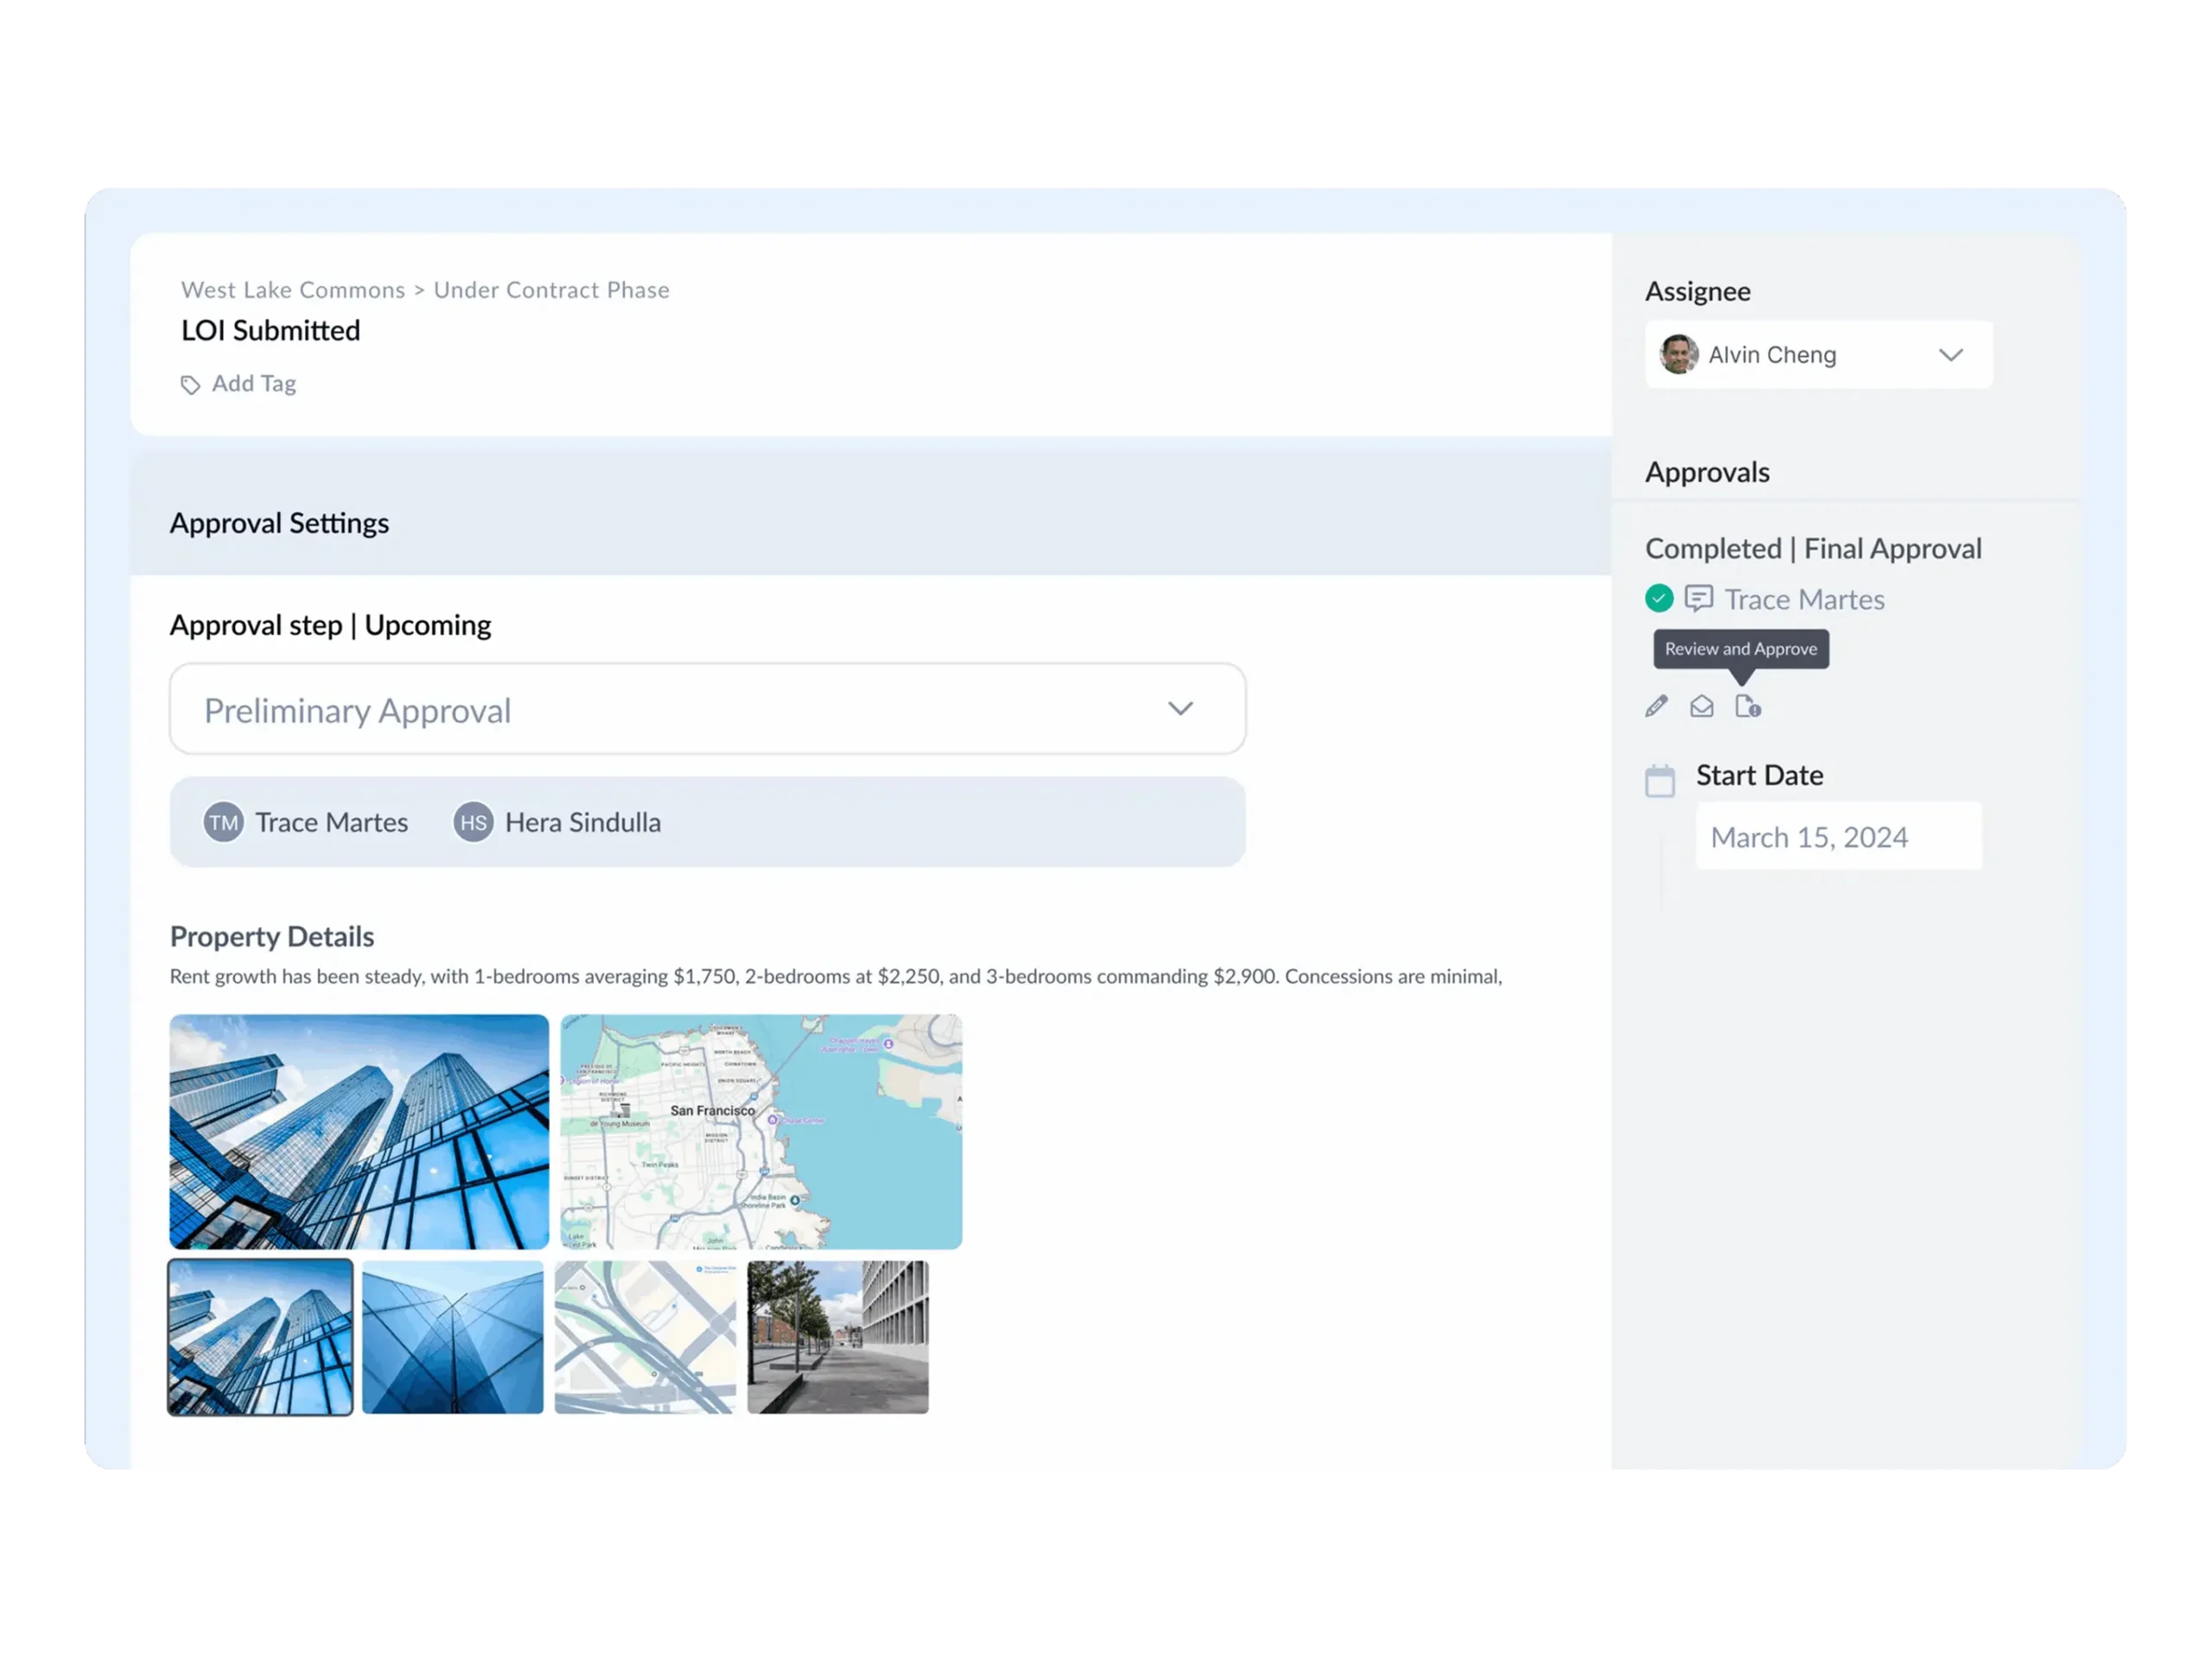Viewport: 2212px width, 1659px height.
Task: Click the Review and Approve tooltip
Action: 1741,649
